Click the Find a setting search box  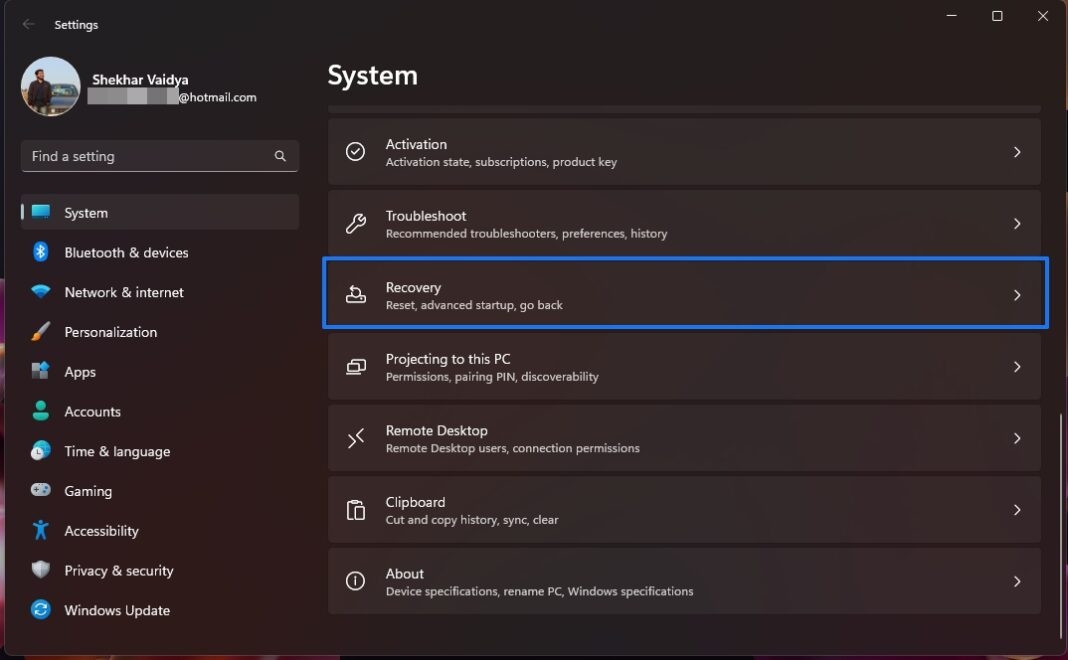click(x=150, y=156)
